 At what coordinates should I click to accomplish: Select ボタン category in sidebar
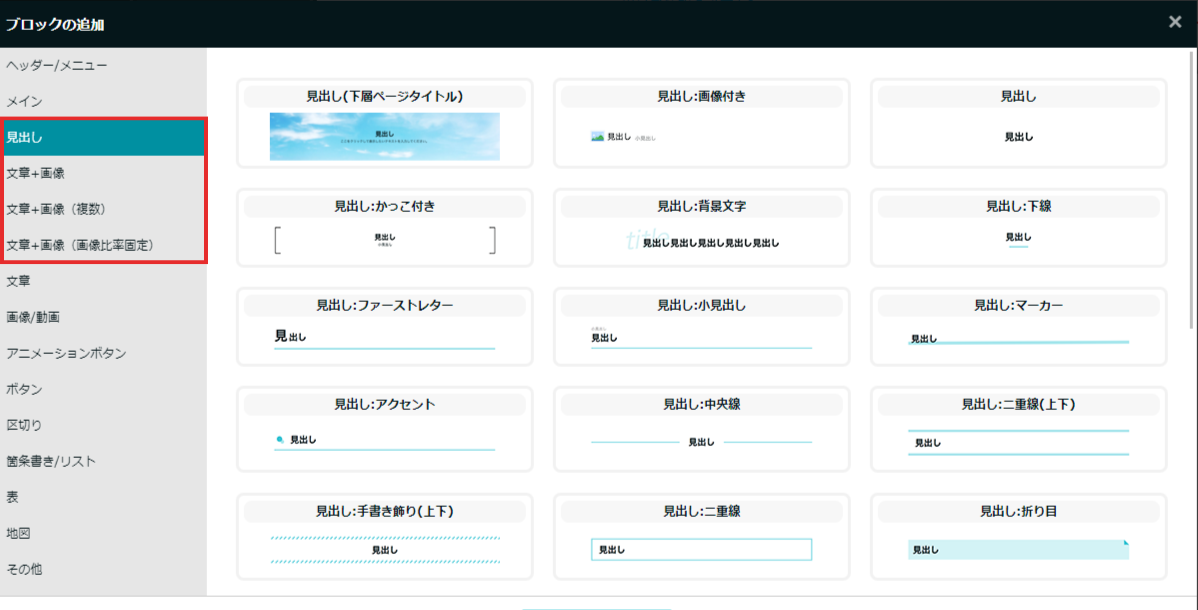tap(103, 389)
